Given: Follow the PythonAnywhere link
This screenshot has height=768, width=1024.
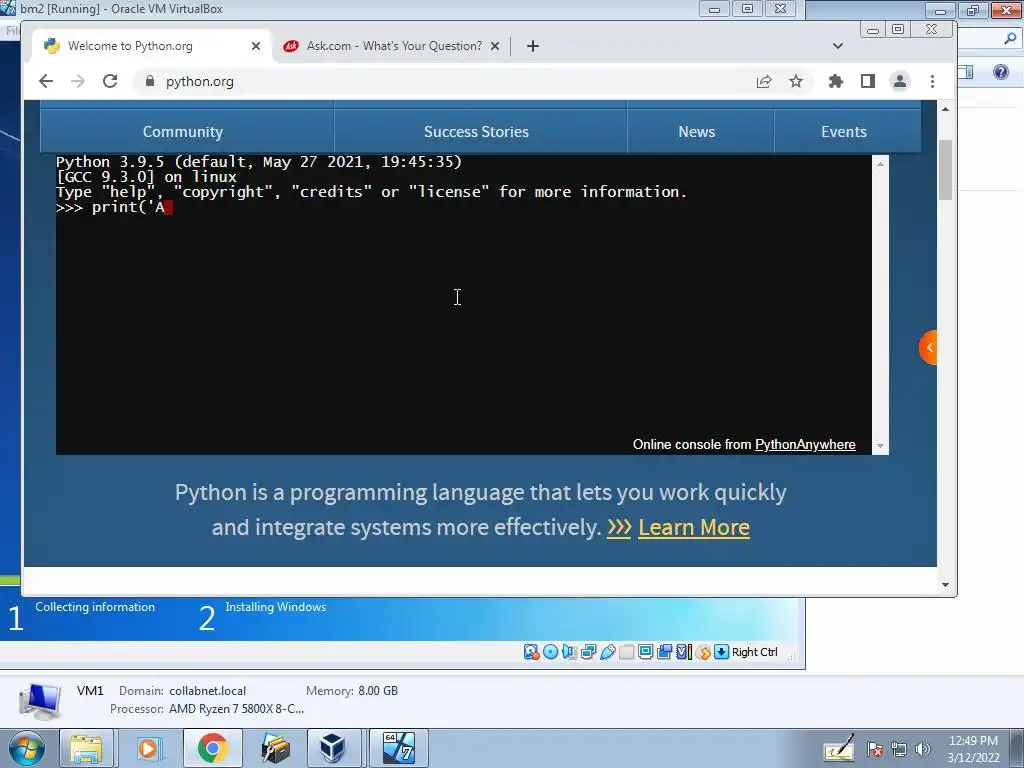Looking at the screenshot, I should (x=805, y=444).
